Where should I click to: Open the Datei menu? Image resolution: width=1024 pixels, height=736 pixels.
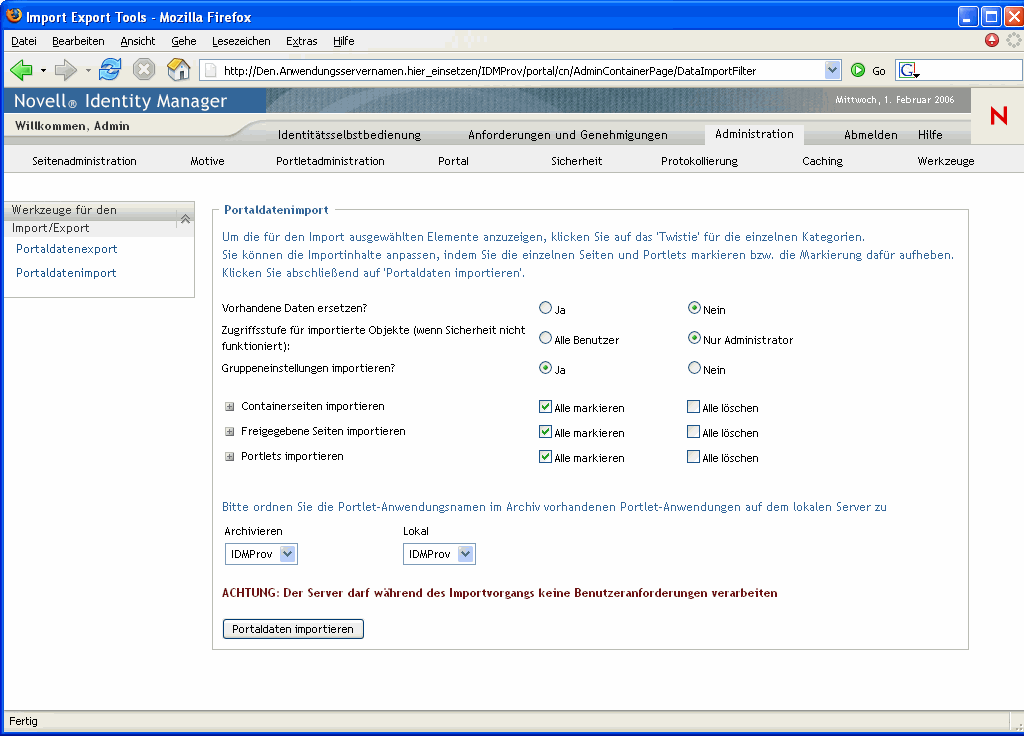[x=24, y=41]
